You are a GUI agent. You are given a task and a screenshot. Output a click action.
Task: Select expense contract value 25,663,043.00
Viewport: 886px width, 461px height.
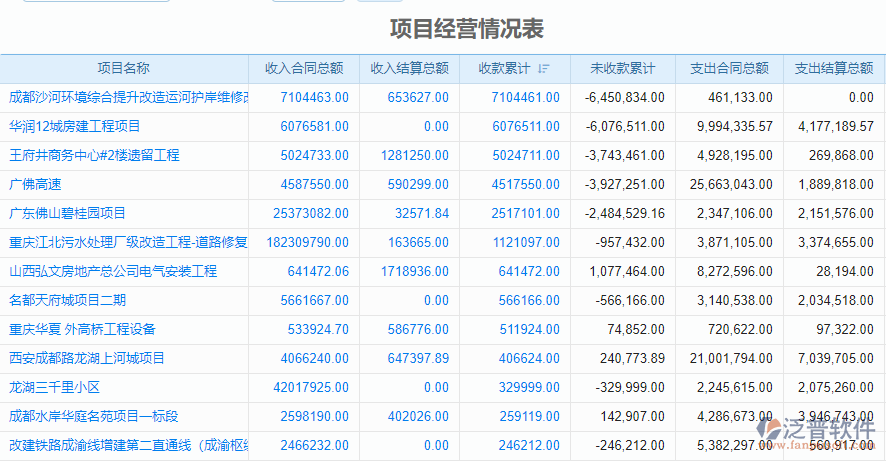pyautogui.click(x=731, y=184)
